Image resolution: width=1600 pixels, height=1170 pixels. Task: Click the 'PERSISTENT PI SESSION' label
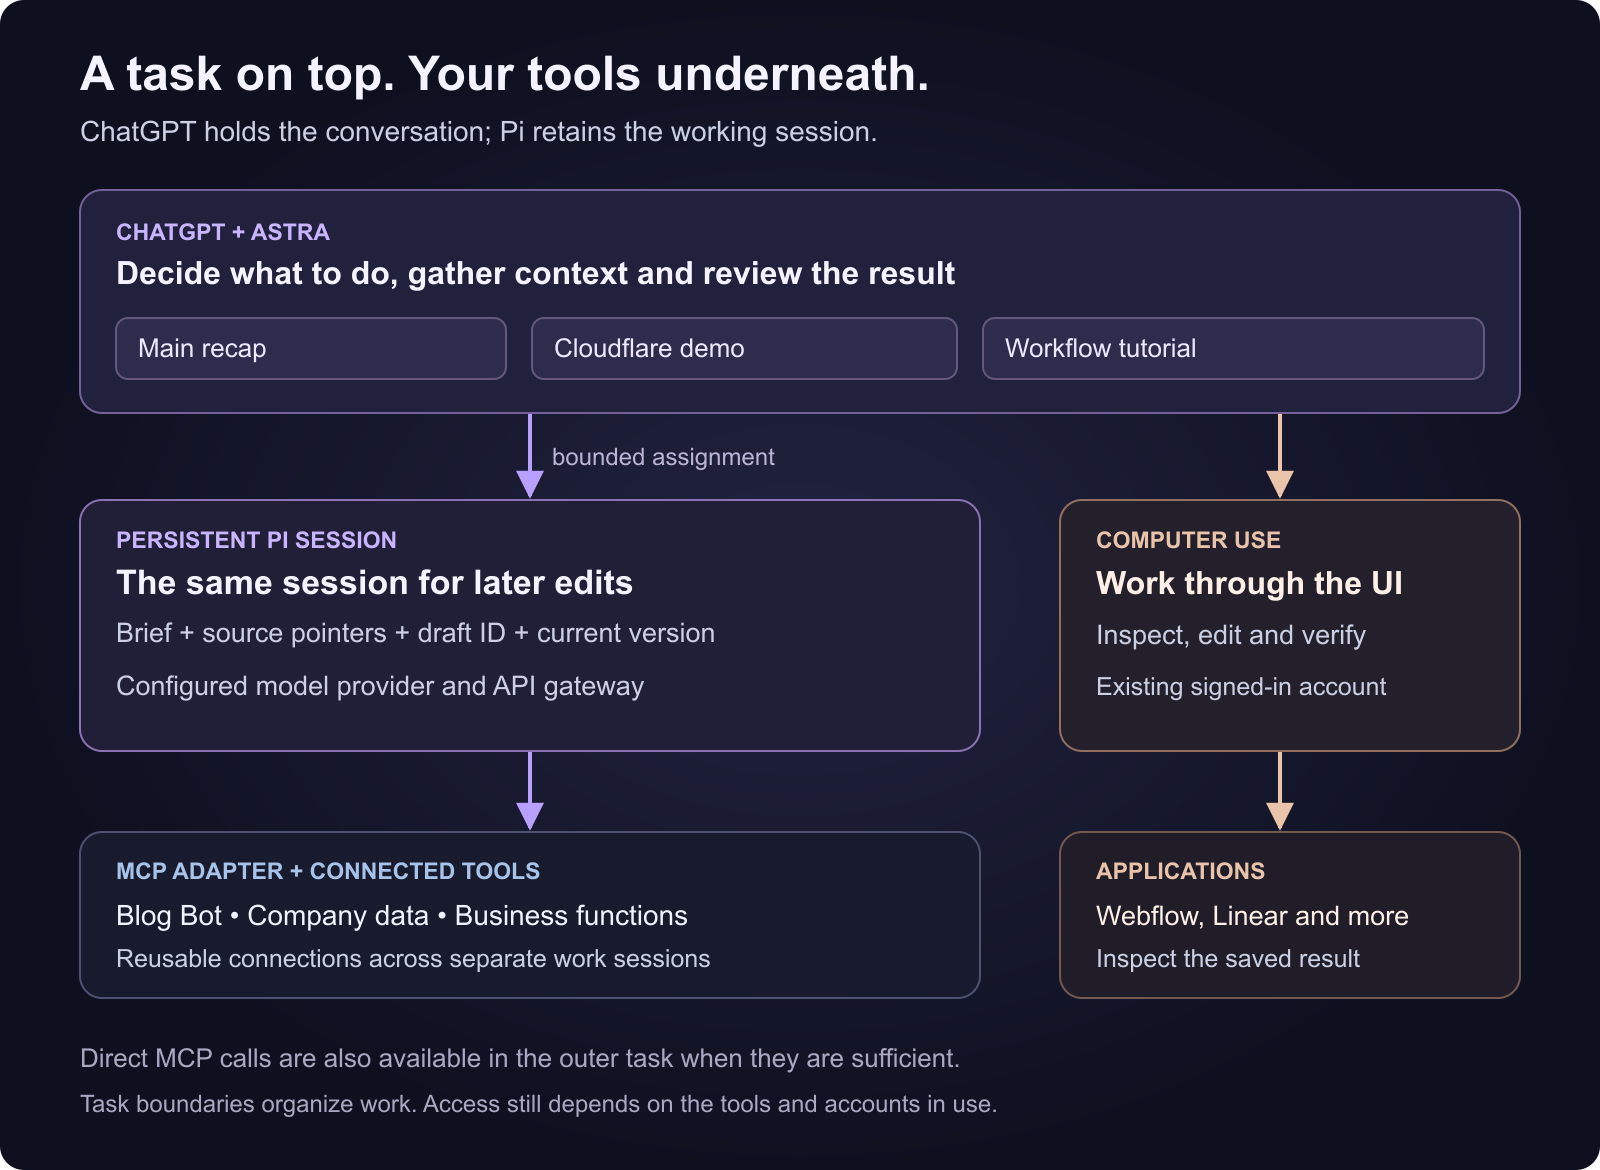[x=256, y=540]
